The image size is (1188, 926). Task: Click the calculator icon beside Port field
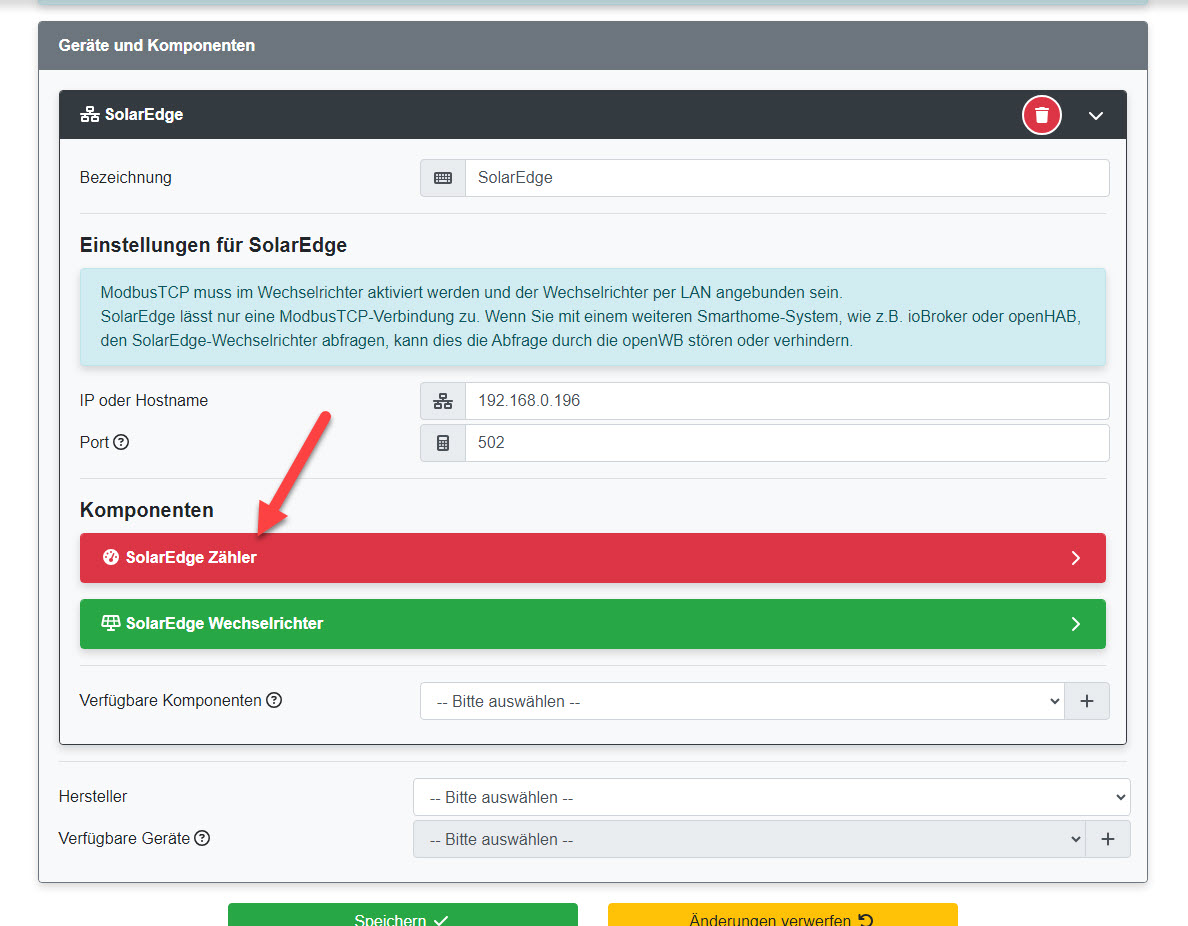[443, 443]
